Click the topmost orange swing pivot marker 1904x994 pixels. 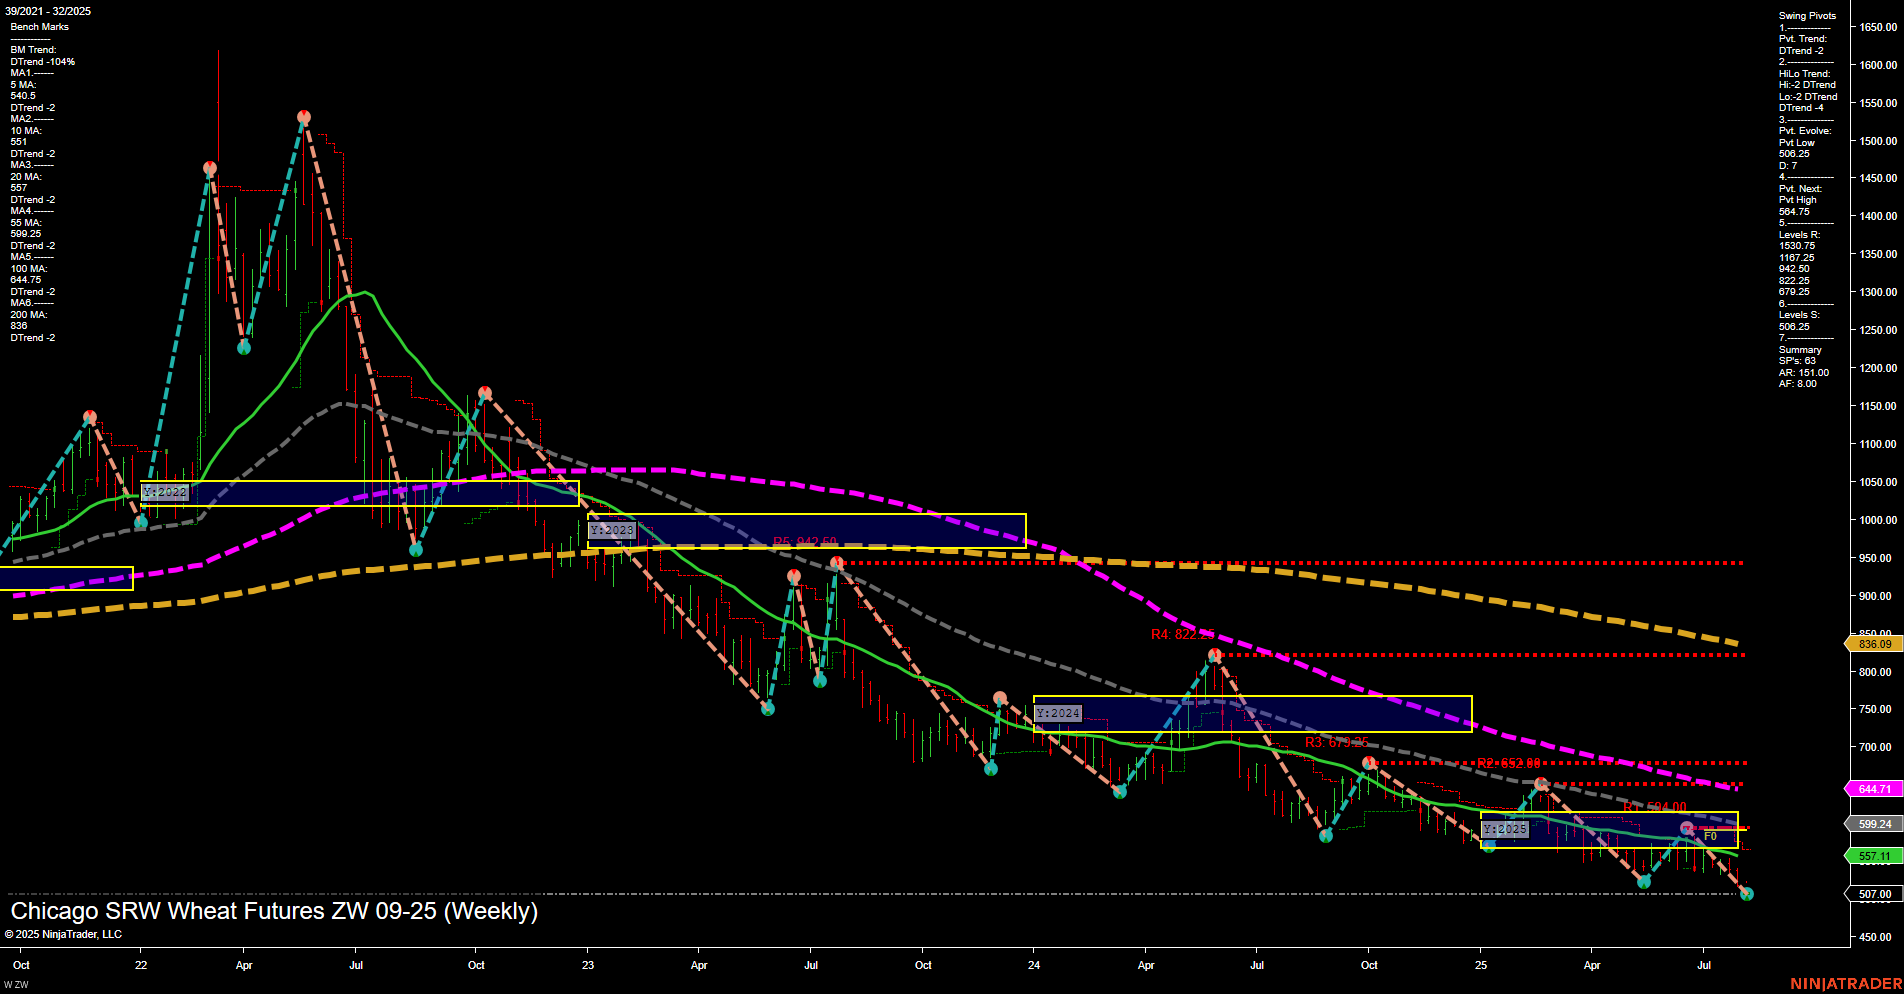303,116
